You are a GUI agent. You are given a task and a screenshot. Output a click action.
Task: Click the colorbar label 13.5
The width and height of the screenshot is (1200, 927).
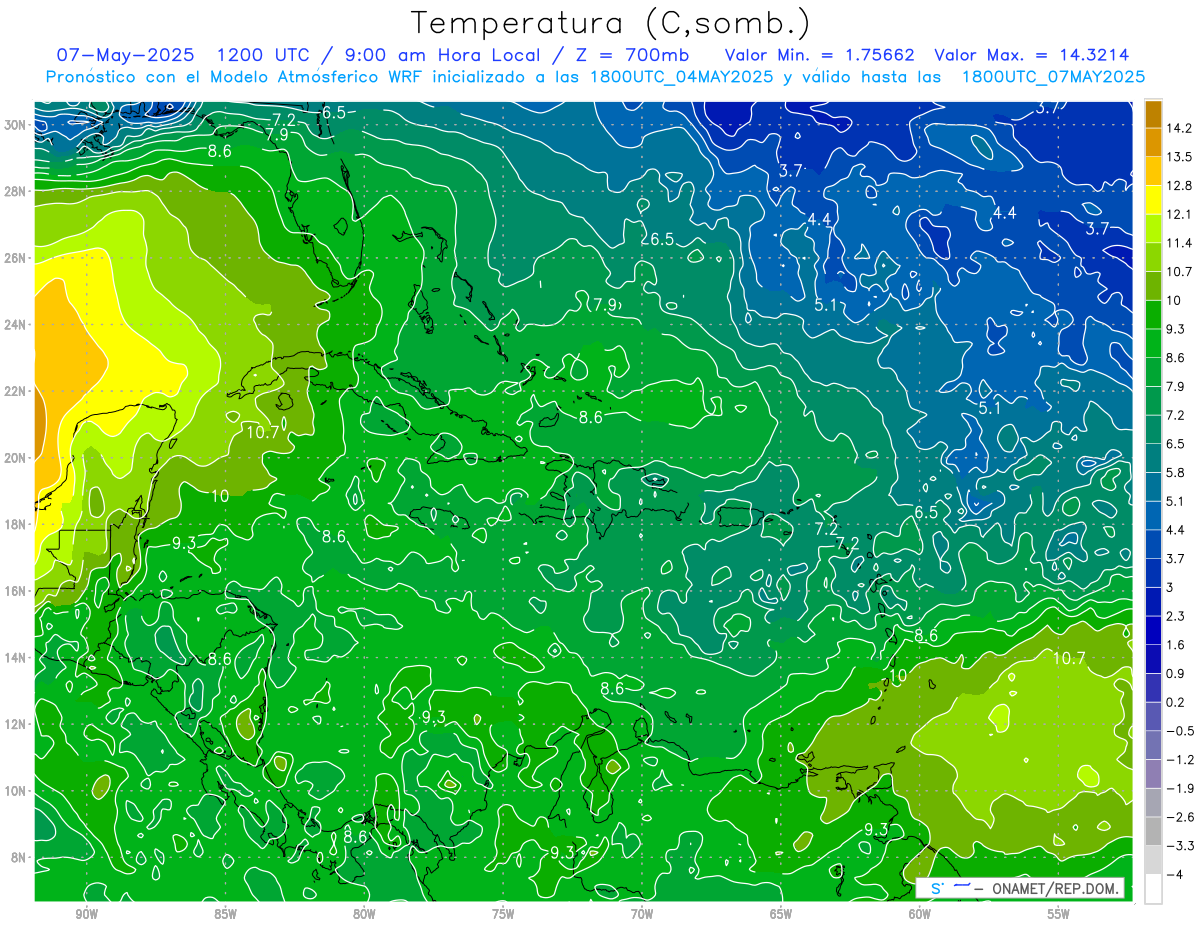tap(1179, 157)
